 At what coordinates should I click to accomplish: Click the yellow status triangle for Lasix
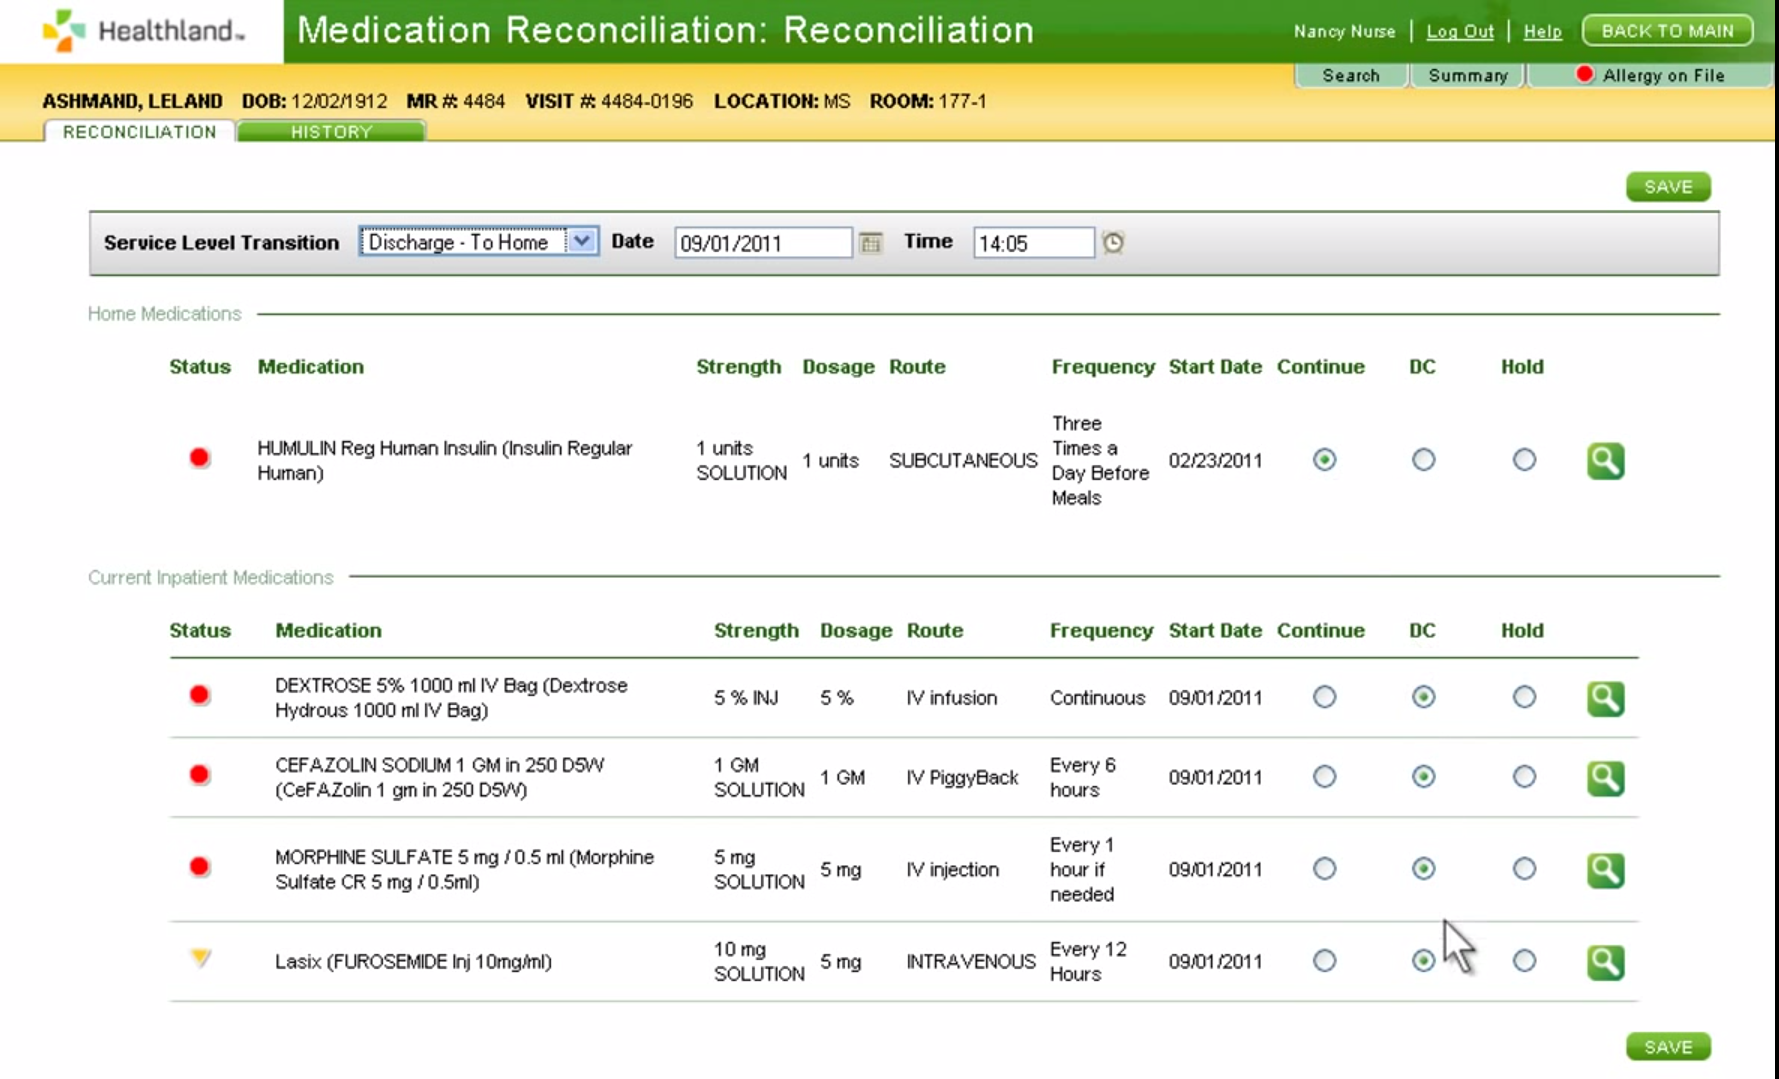(201, 958)
